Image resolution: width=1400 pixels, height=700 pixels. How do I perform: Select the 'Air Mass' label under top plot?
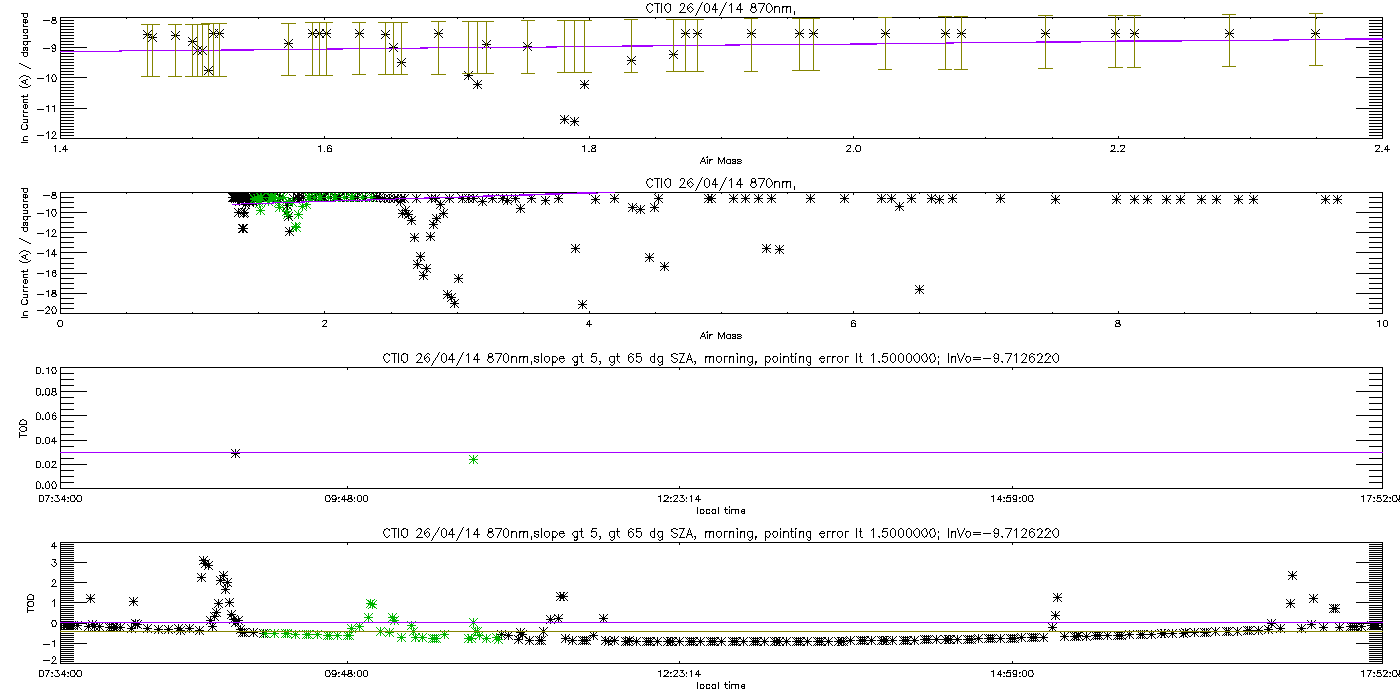coord(720,160)
